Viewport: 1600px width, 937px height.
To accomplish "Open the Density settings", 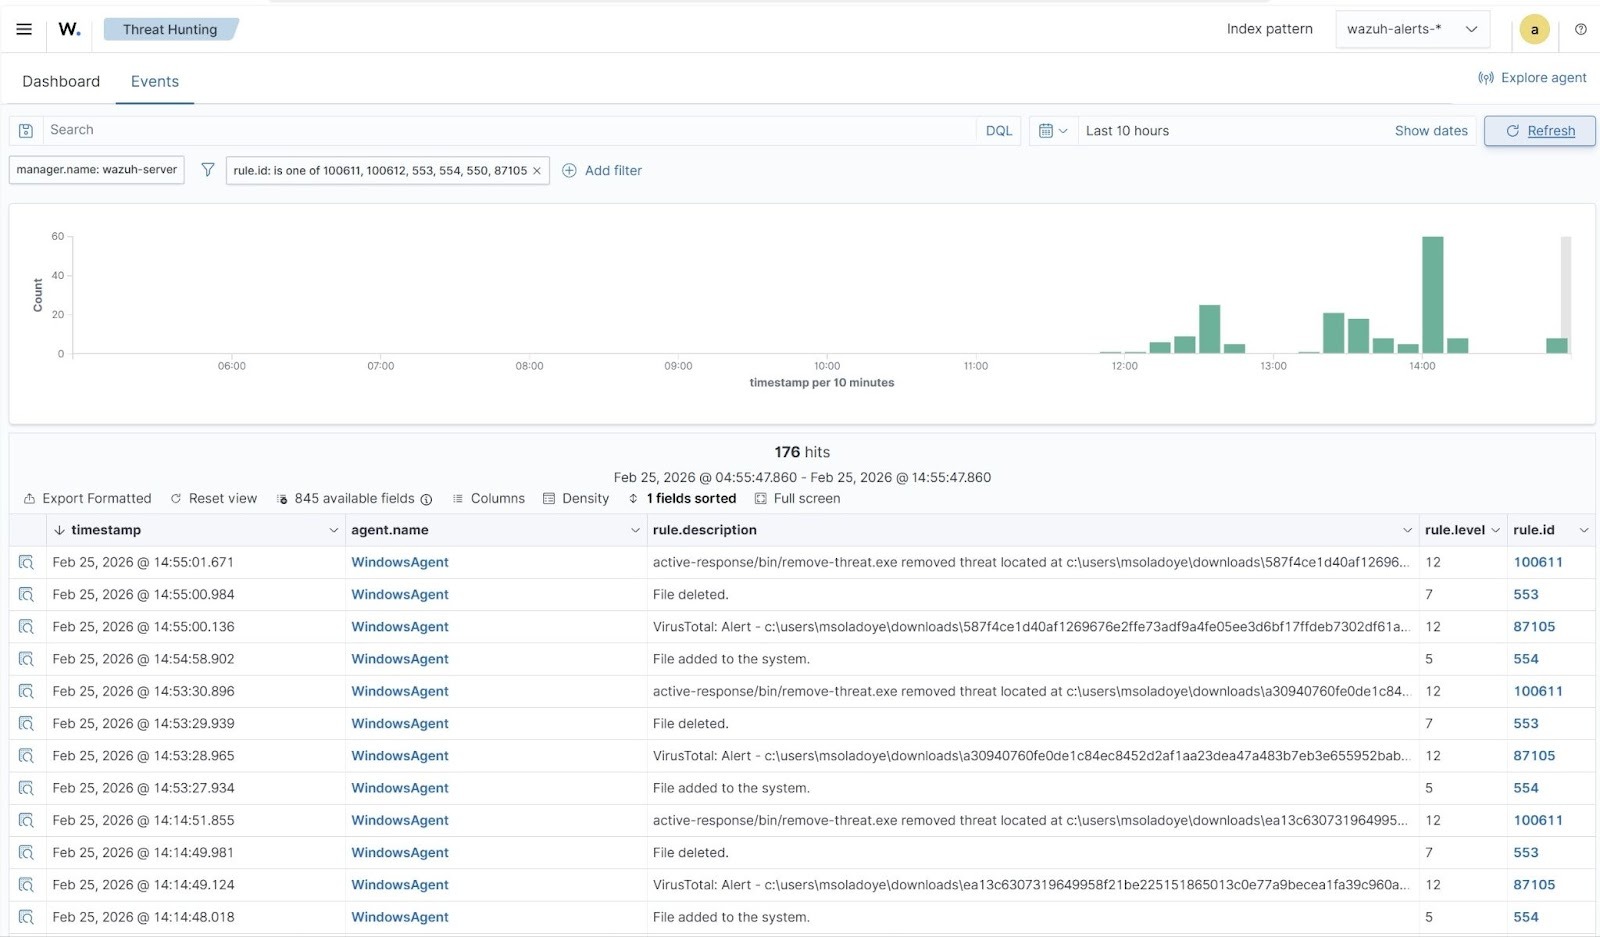I will (576, 498).
